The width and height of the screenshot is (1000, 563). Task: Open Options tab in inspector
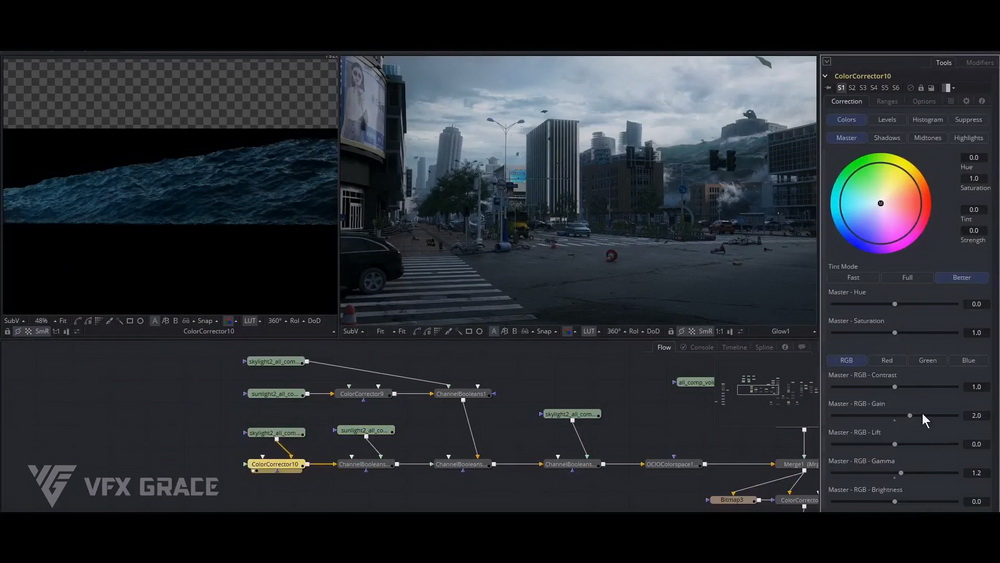[923, 101]
